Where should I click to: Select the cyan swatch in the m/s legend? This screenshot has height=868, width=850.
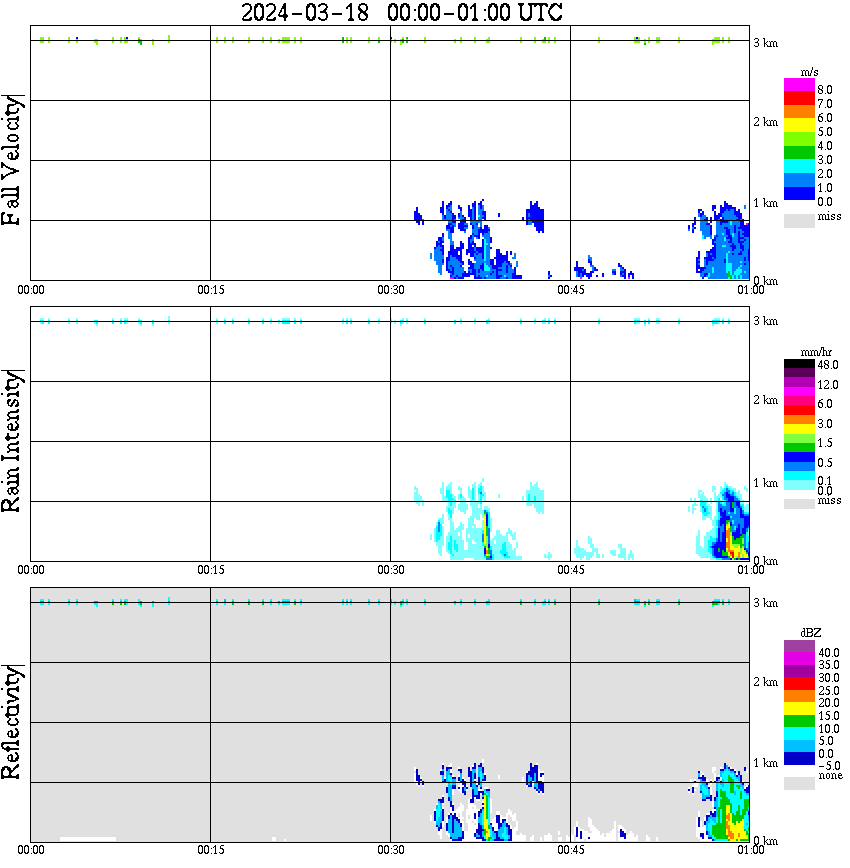point(800,166)
